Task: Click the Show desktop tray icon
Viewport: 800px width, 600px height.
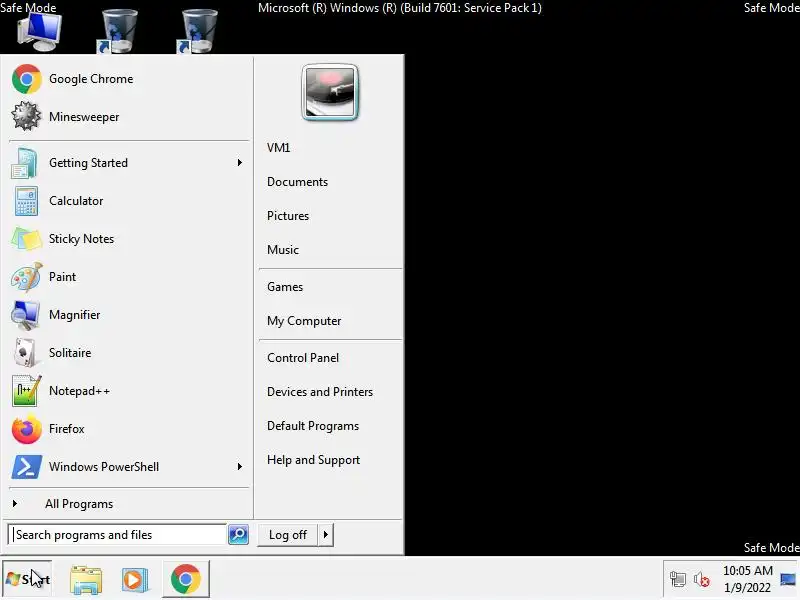Action: click(788, 580)
